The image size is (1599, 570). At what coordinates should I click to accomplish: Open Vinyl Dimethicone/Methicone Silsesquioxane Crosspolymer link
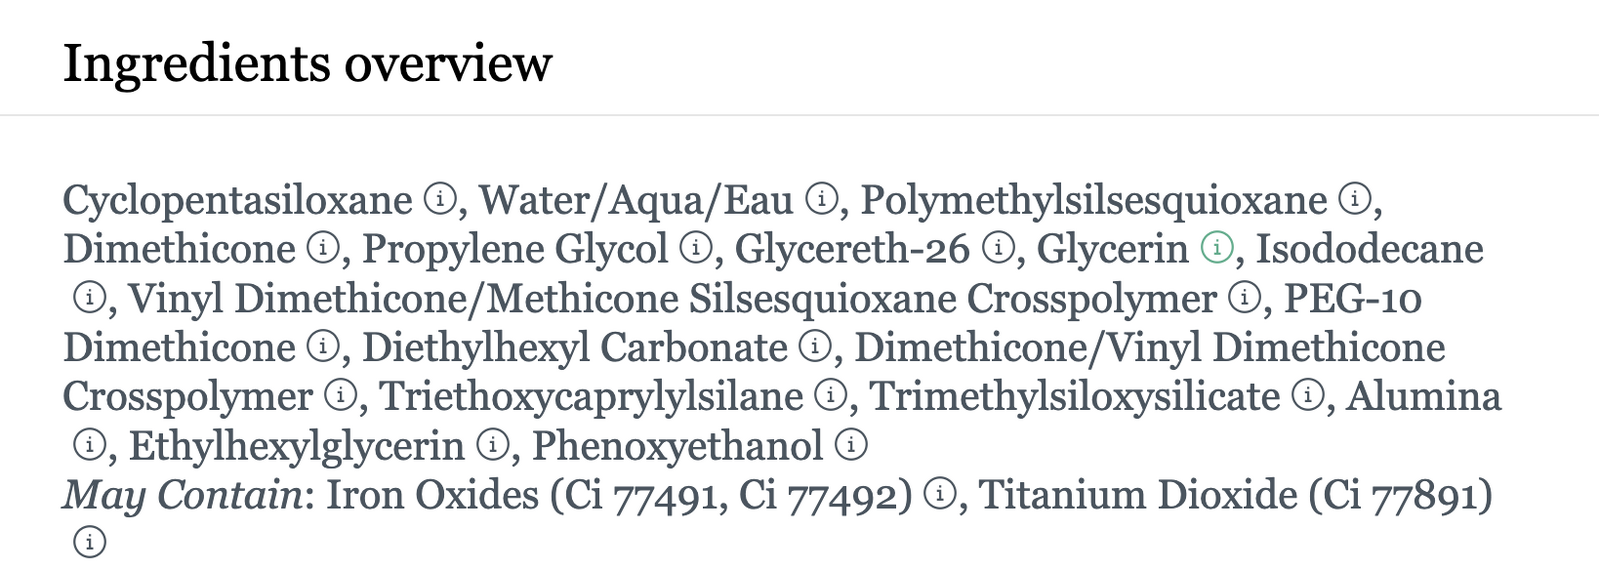tap(673, 299)
